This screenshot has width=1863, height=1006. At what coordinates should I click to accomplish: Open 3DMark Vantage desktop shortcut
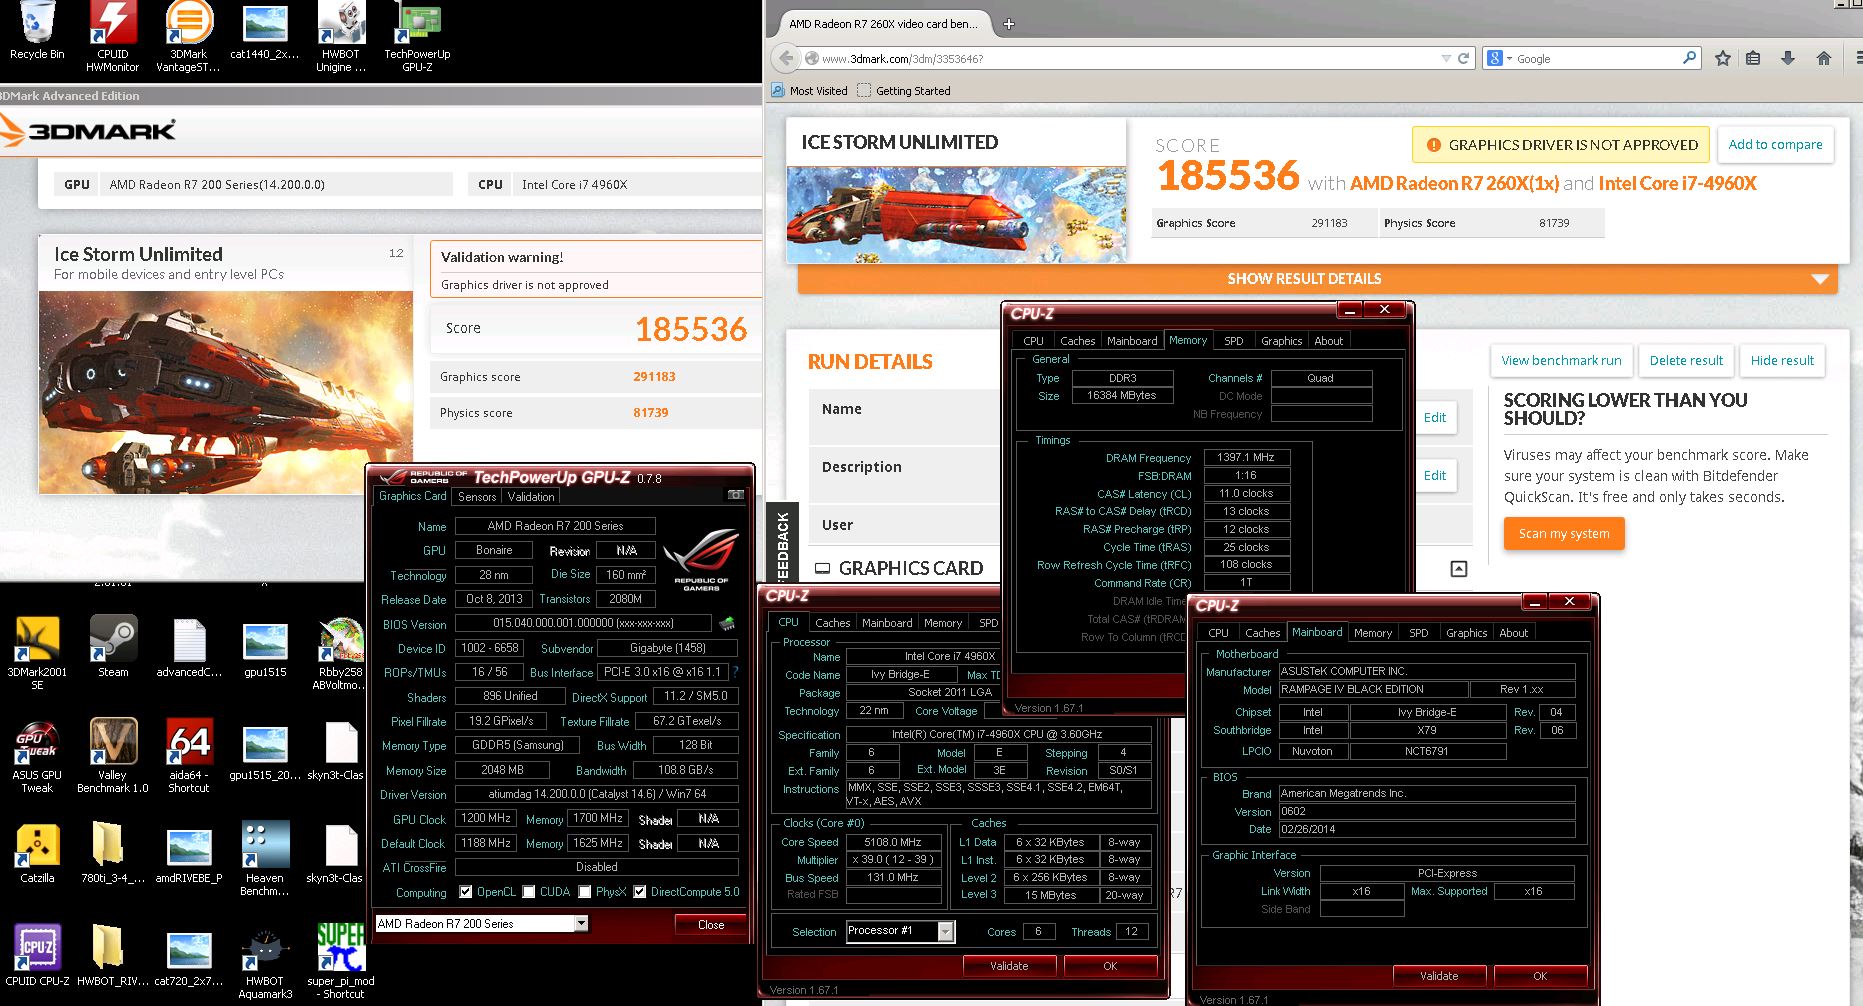tap(188, 36)
